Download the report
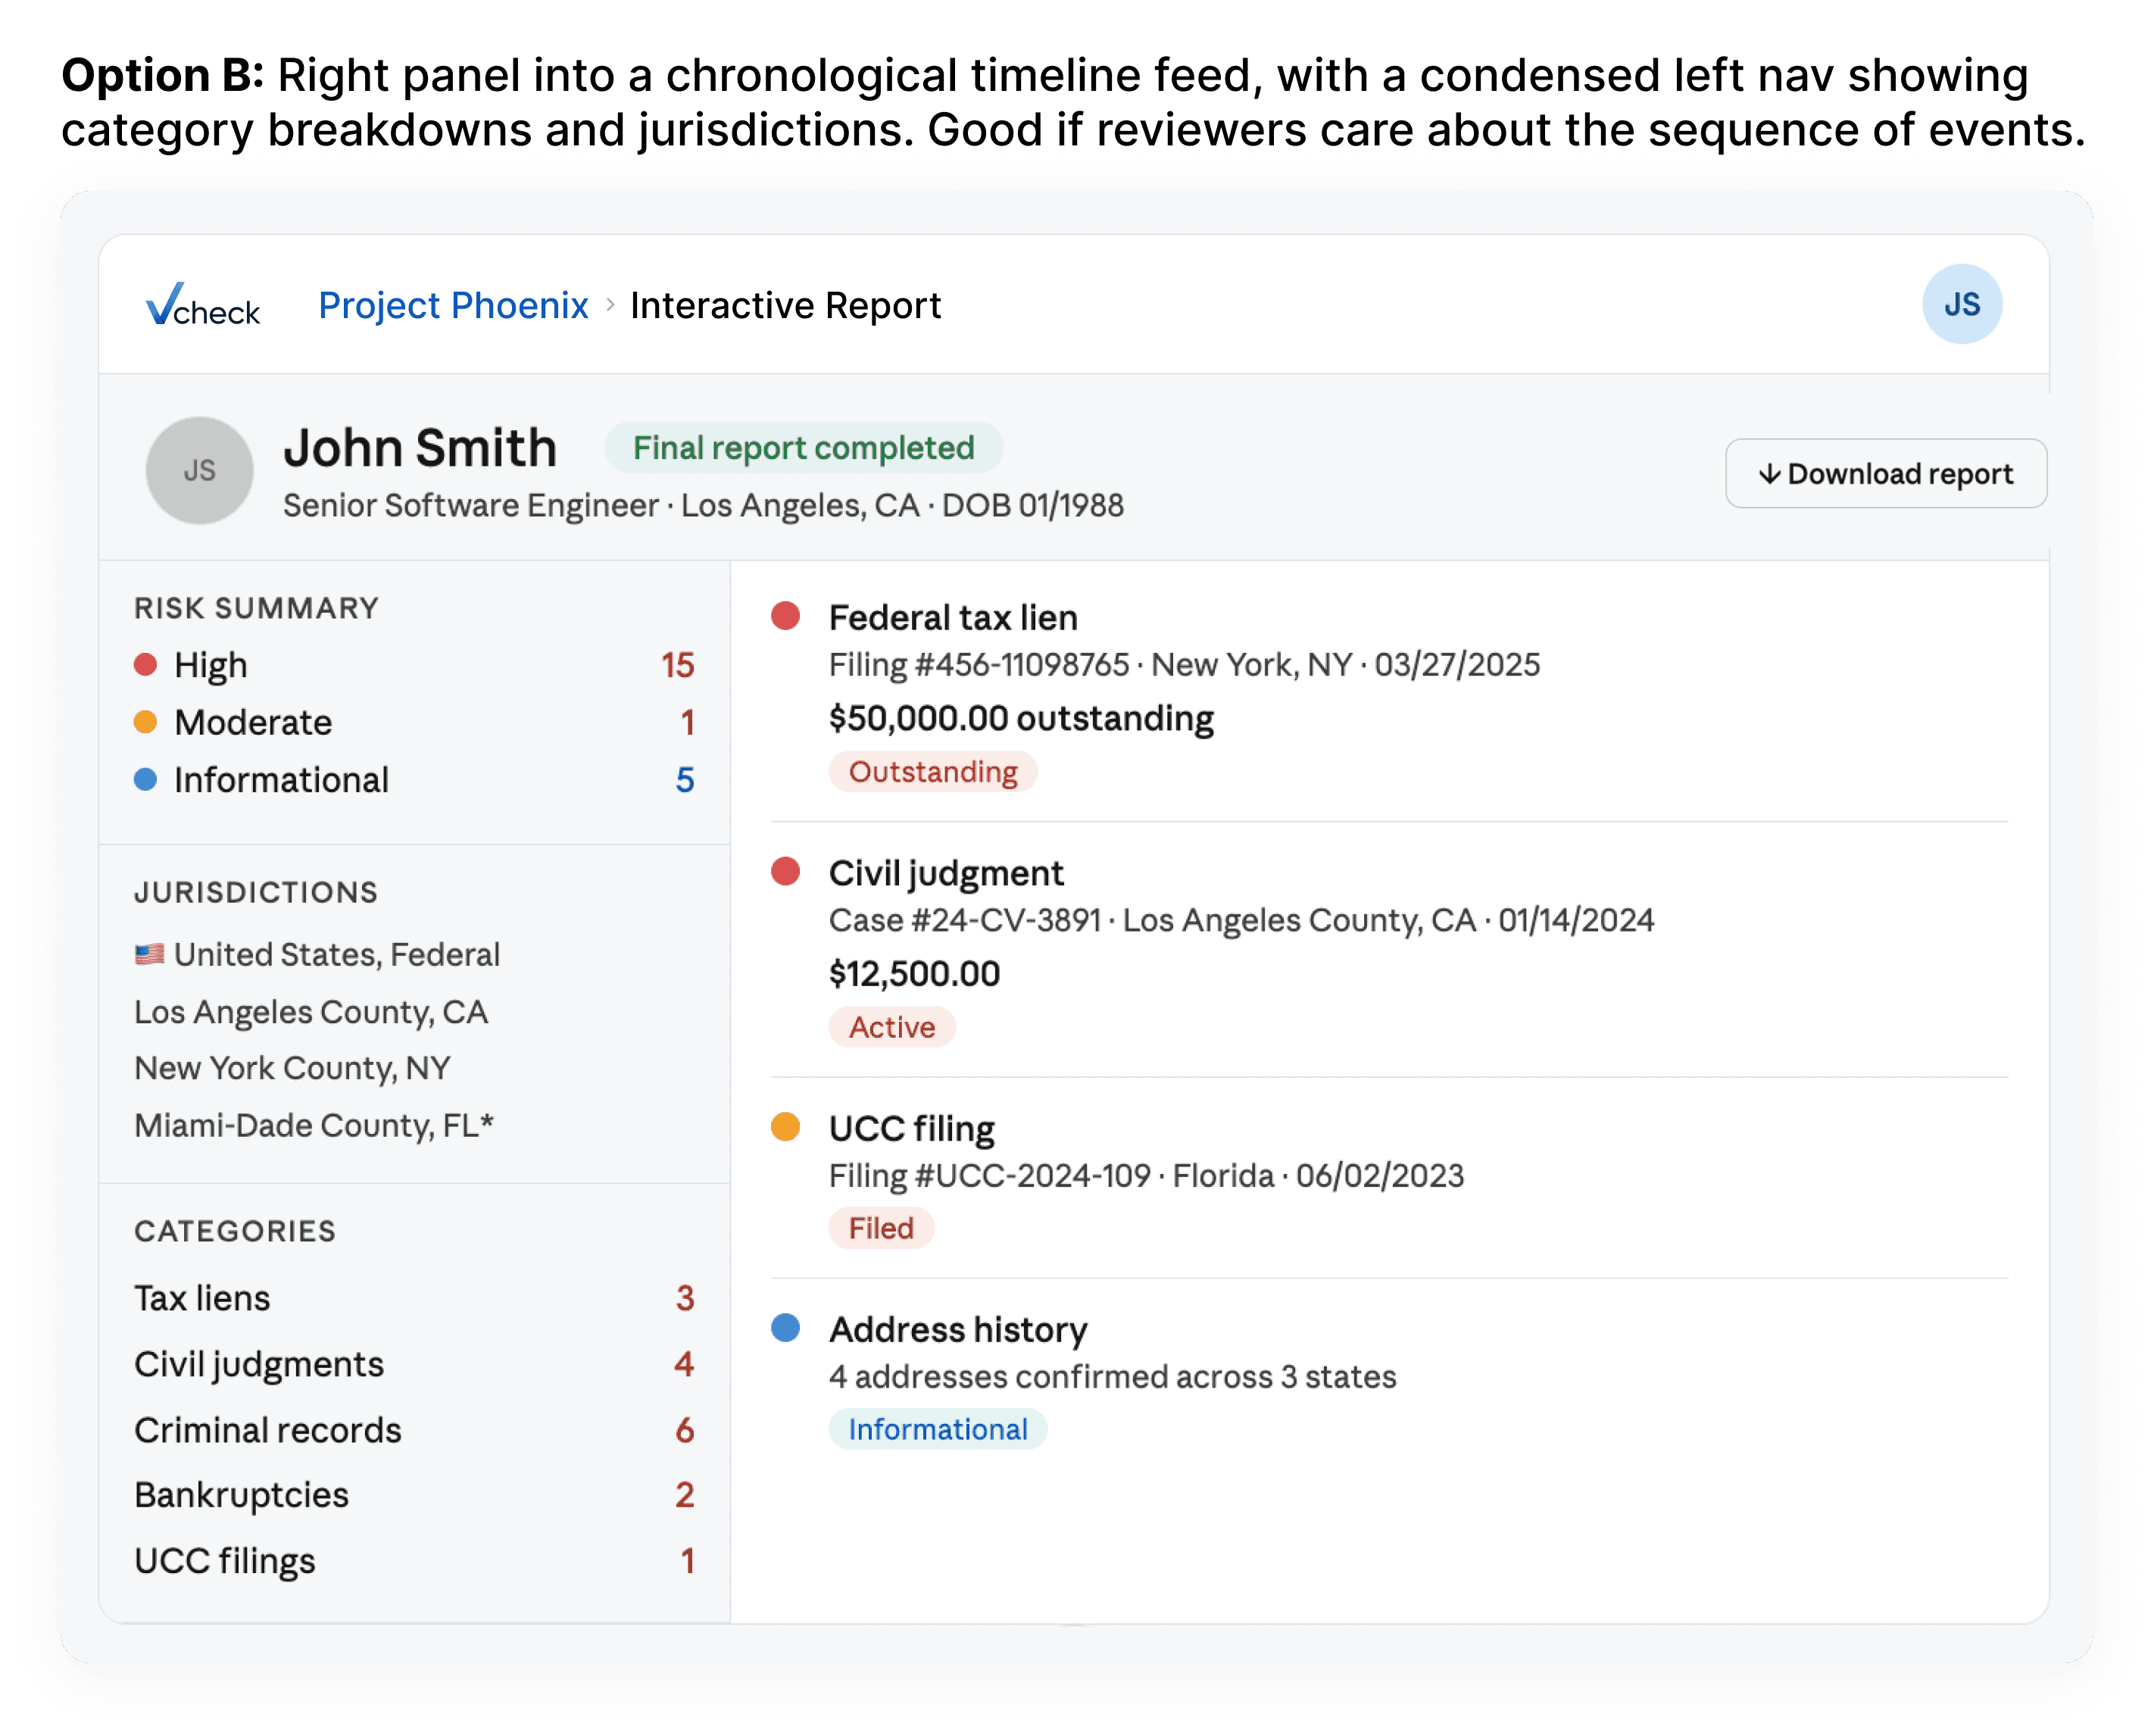Image resolution: width=2154 pixels, height=1736 pixels. coord(1885,473)
